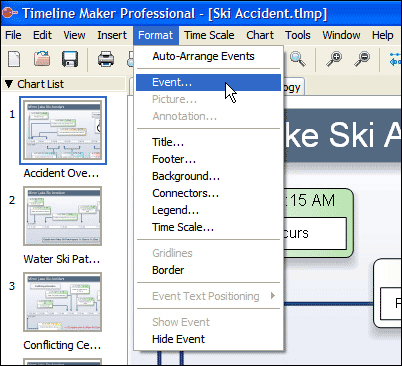
Task: Select the Water Ski Pat... chart thumbnail
Action: pos(63,216)
